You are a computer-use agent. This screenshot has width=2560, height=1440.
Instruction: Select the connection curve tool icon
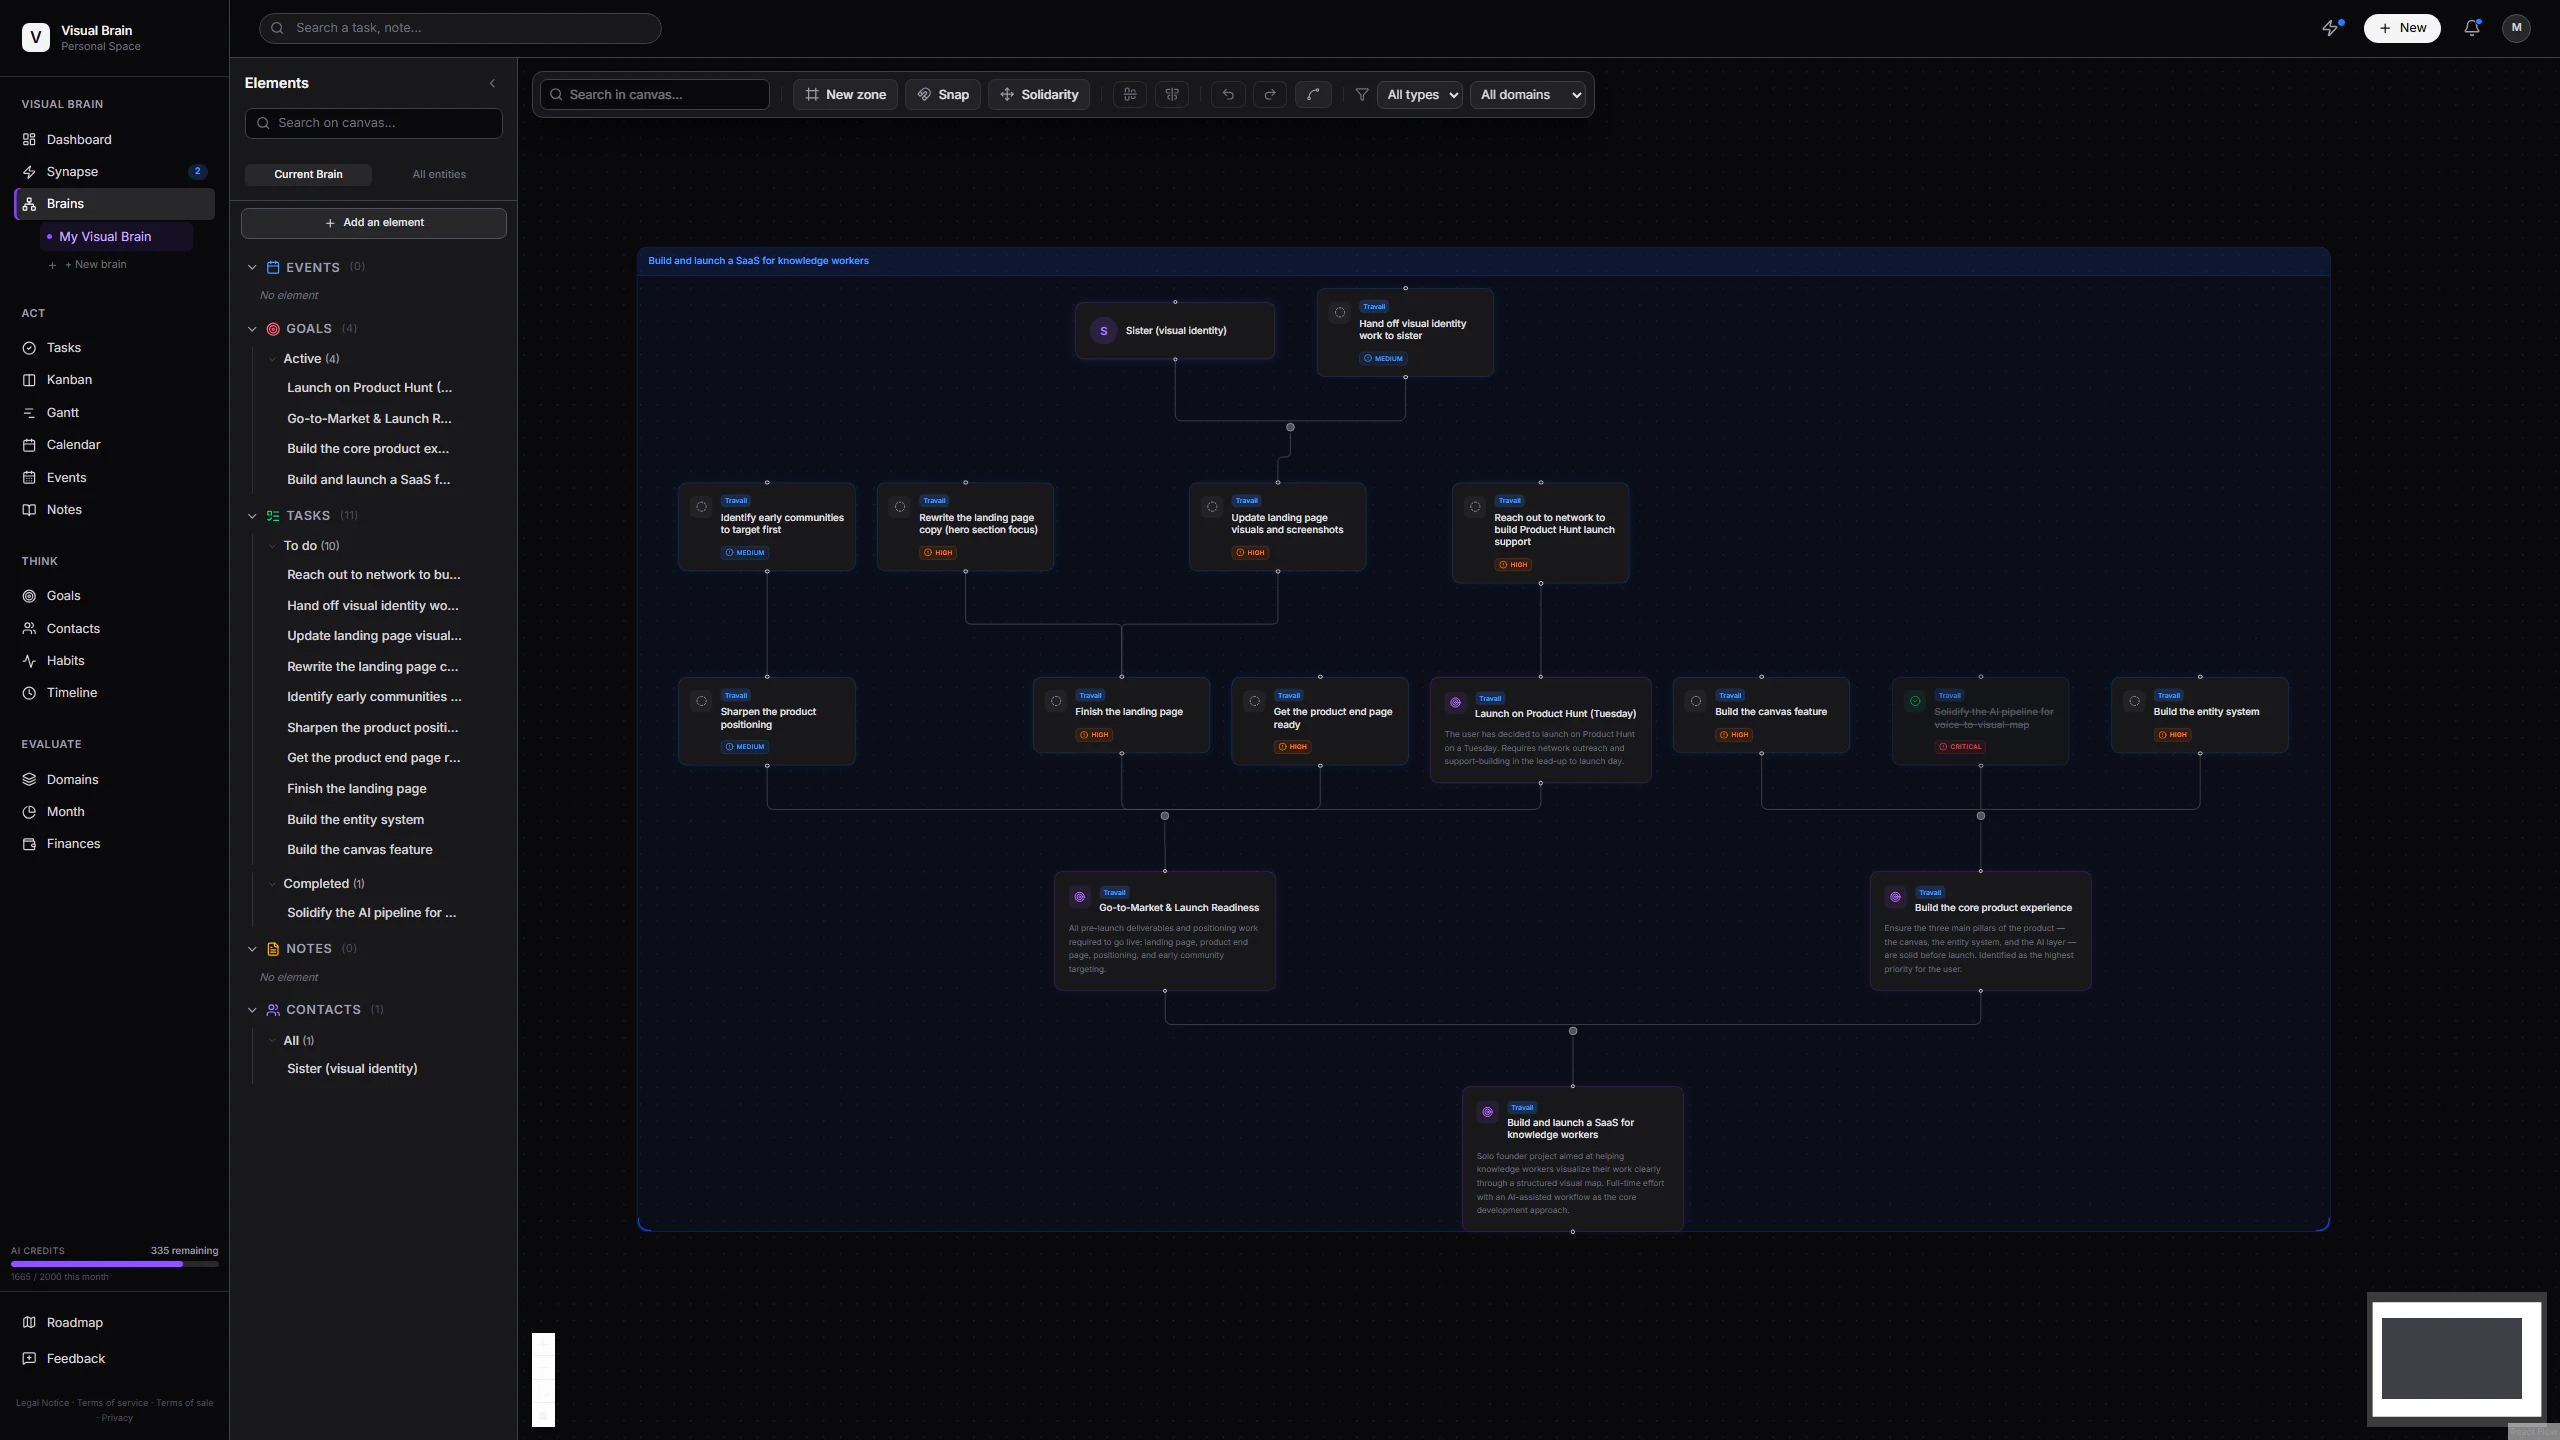click(x=1313, y=94)
